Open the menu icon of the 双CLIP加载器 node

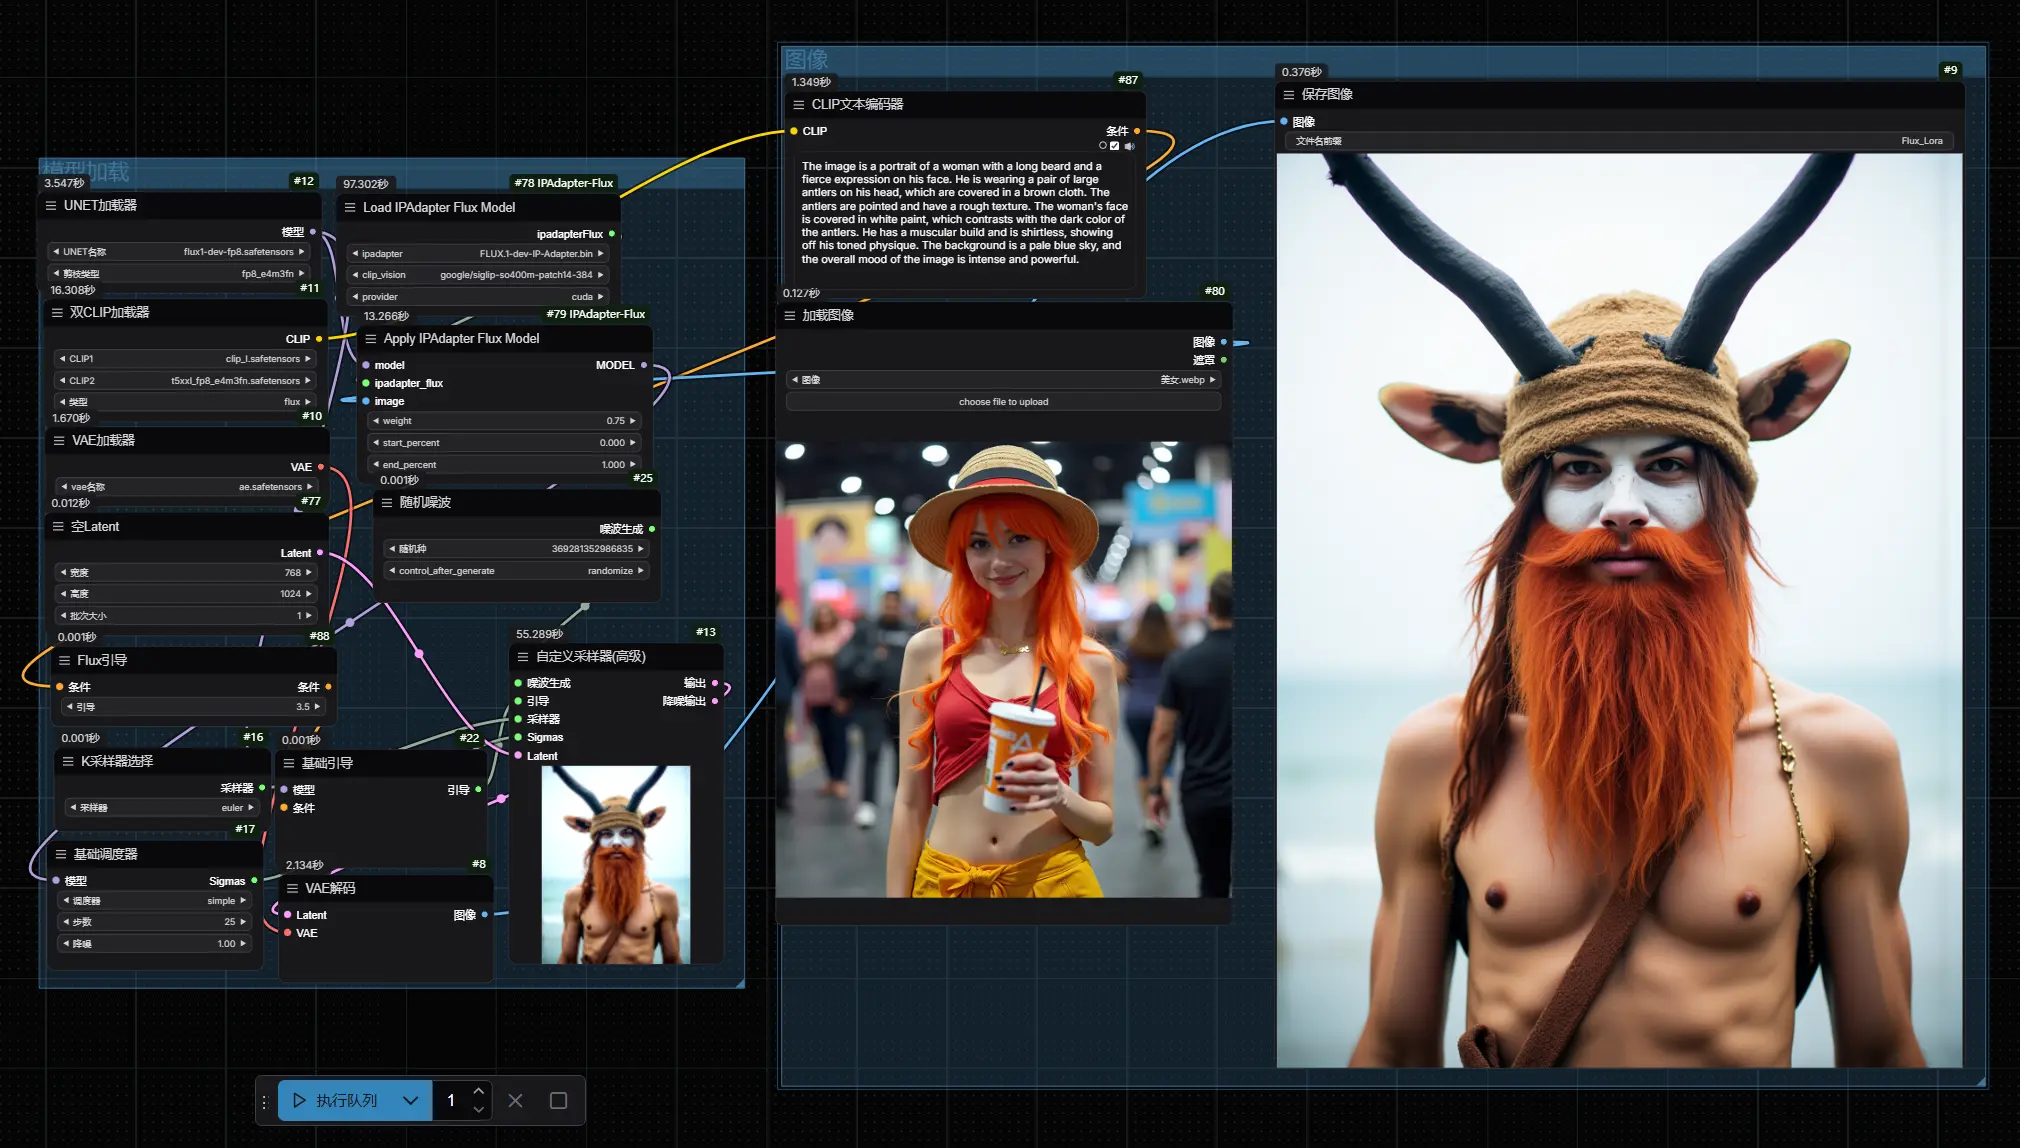point(57,312)
